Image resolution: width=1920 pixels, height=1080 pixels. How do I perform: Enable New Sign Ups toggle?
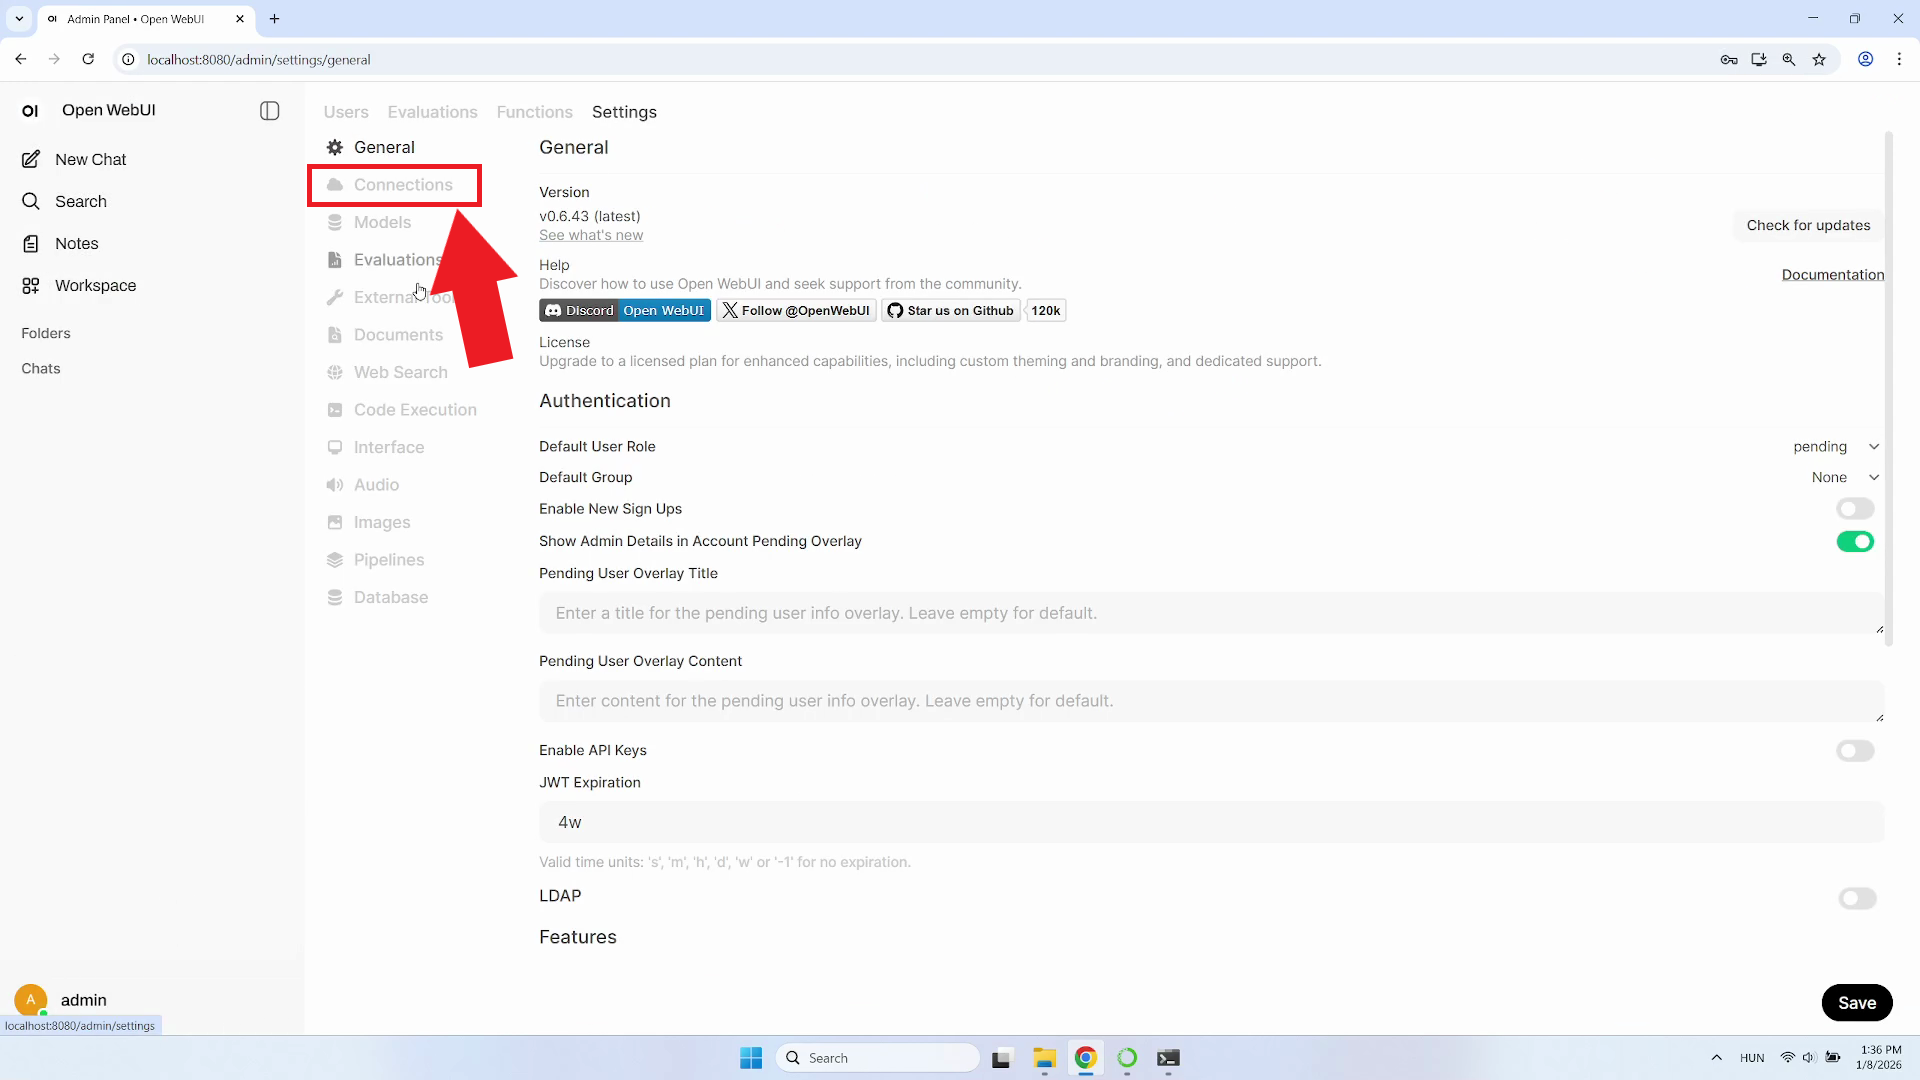click(1854, 509)
